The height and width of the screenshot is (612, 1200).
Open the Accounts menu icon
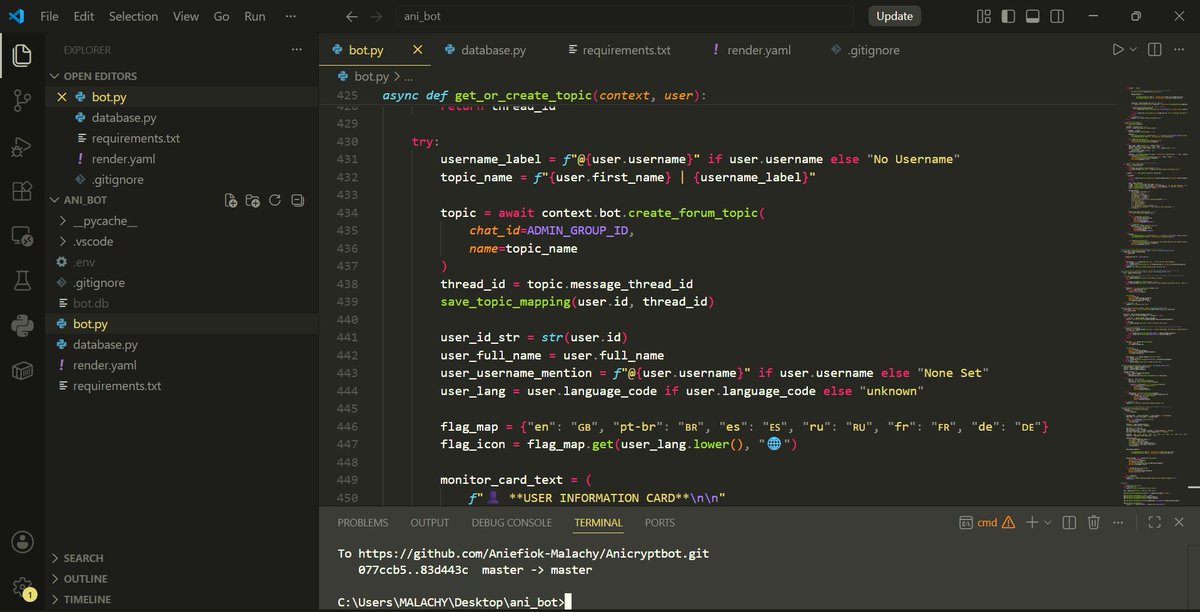22,542
